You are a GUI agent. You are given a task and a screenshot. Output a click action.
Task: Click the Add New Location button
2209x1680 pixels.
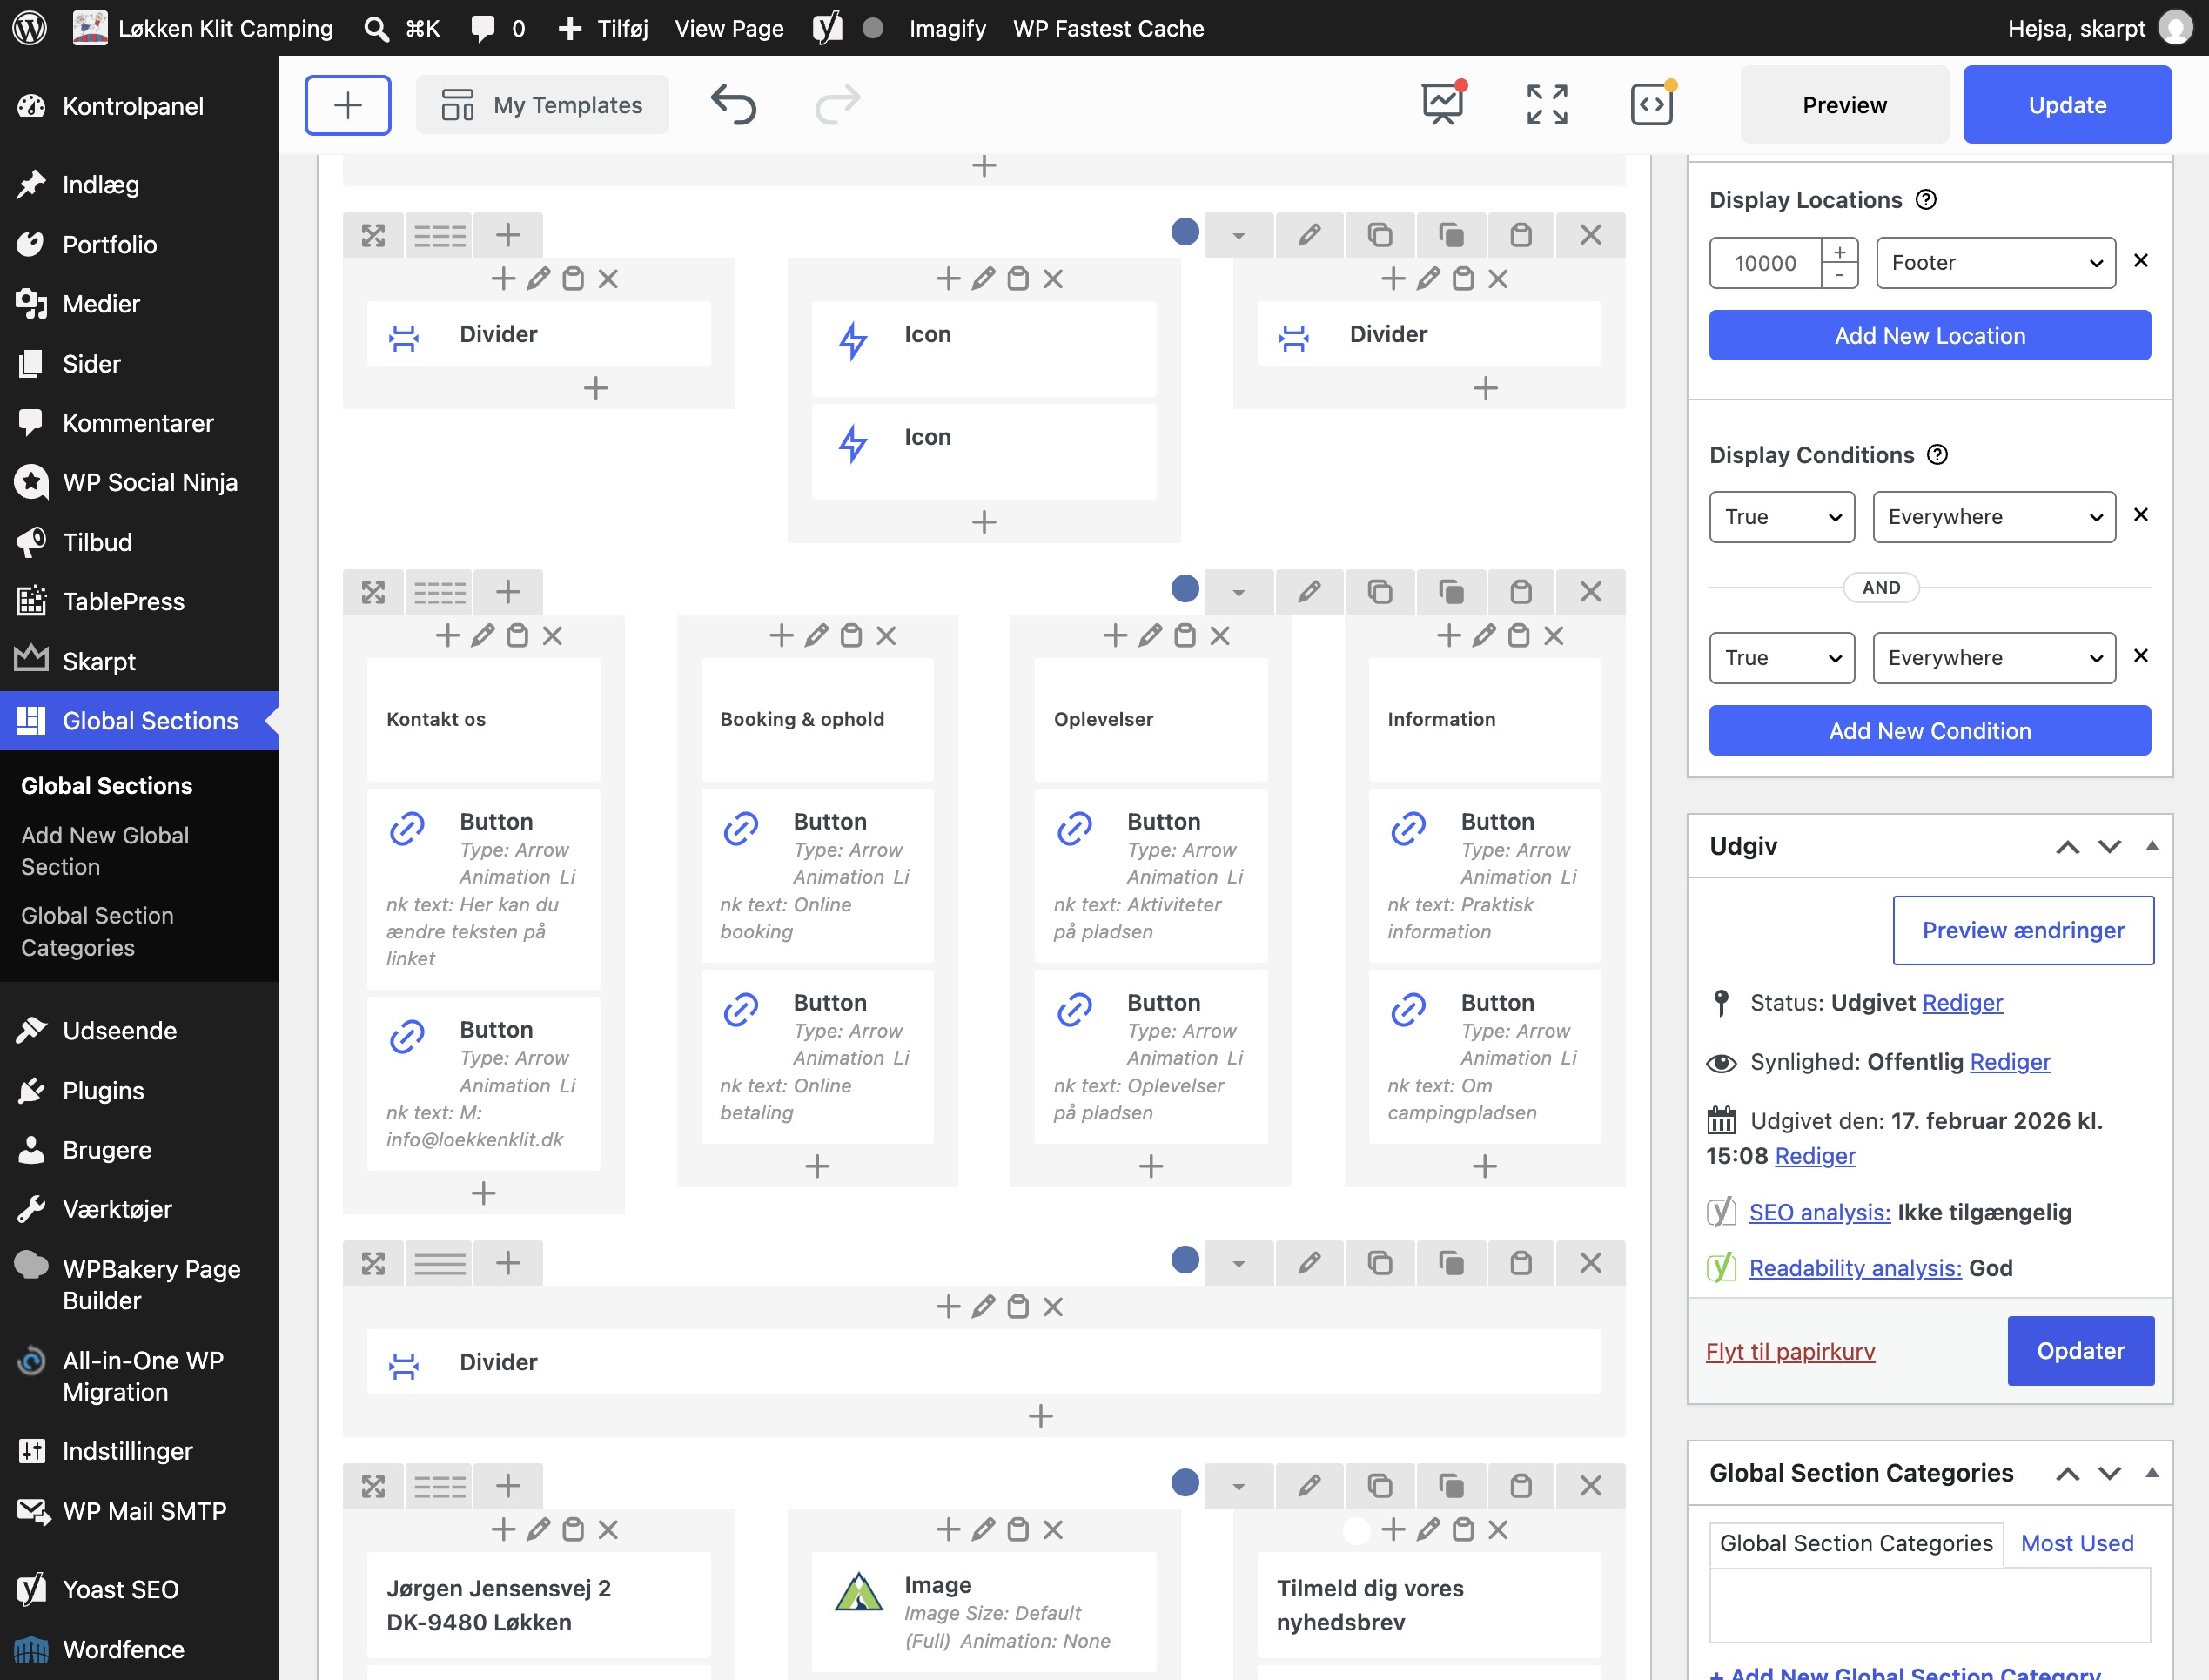(1929, 335)
